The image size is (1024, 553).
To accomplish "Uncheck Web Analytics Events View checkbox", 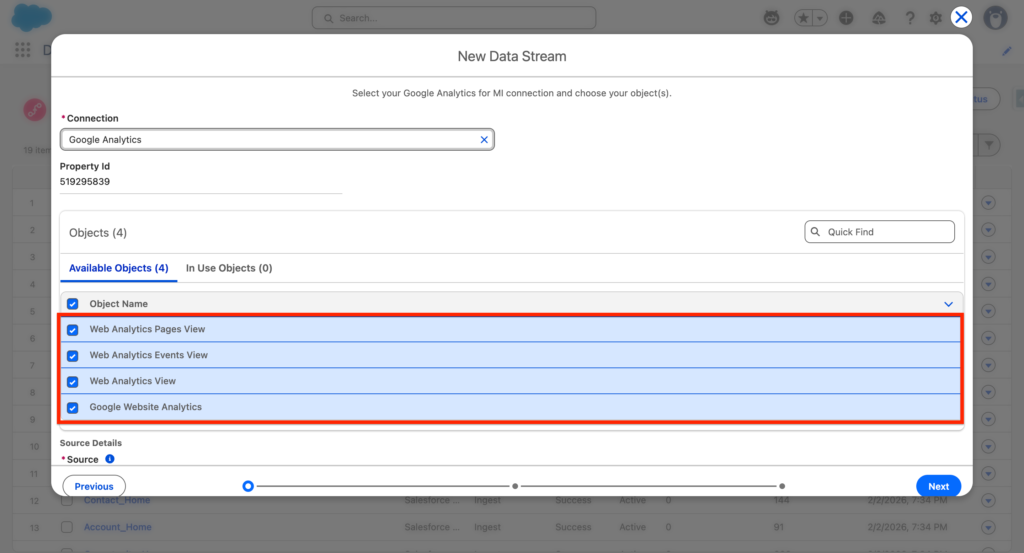I will 73,355.
